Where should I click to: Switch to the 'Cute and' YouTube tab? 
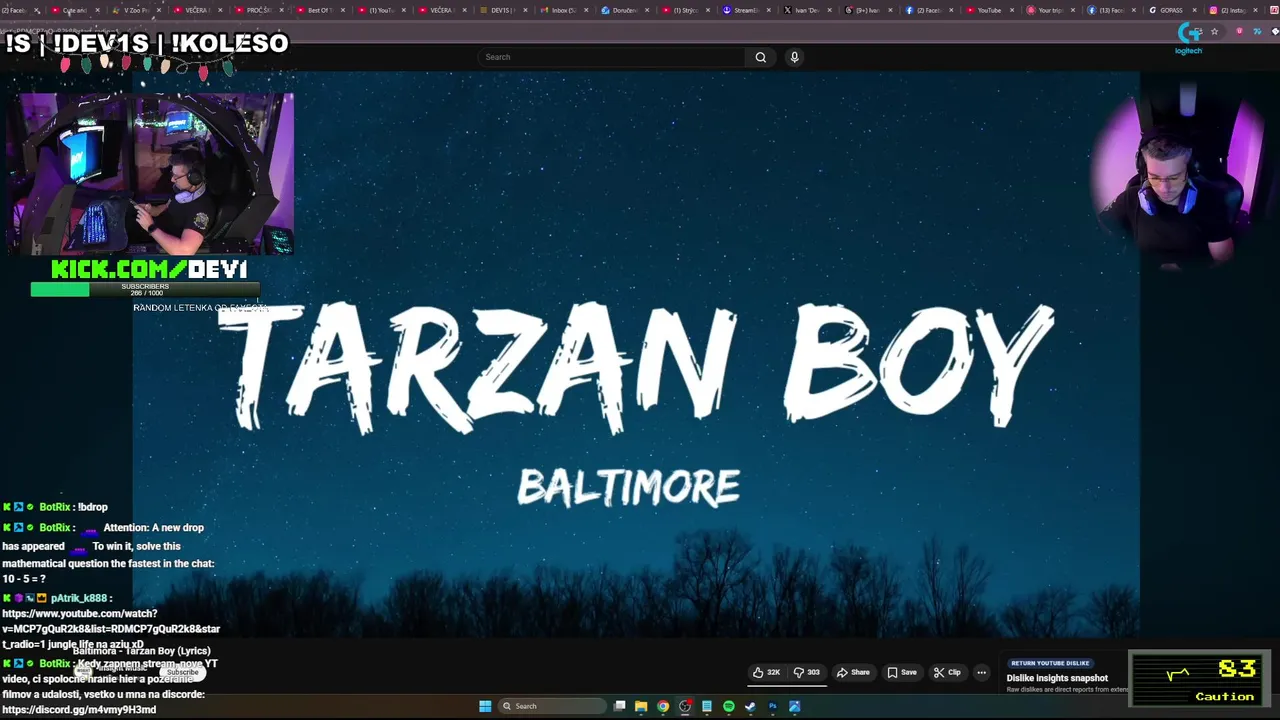(x=75, y=10)
